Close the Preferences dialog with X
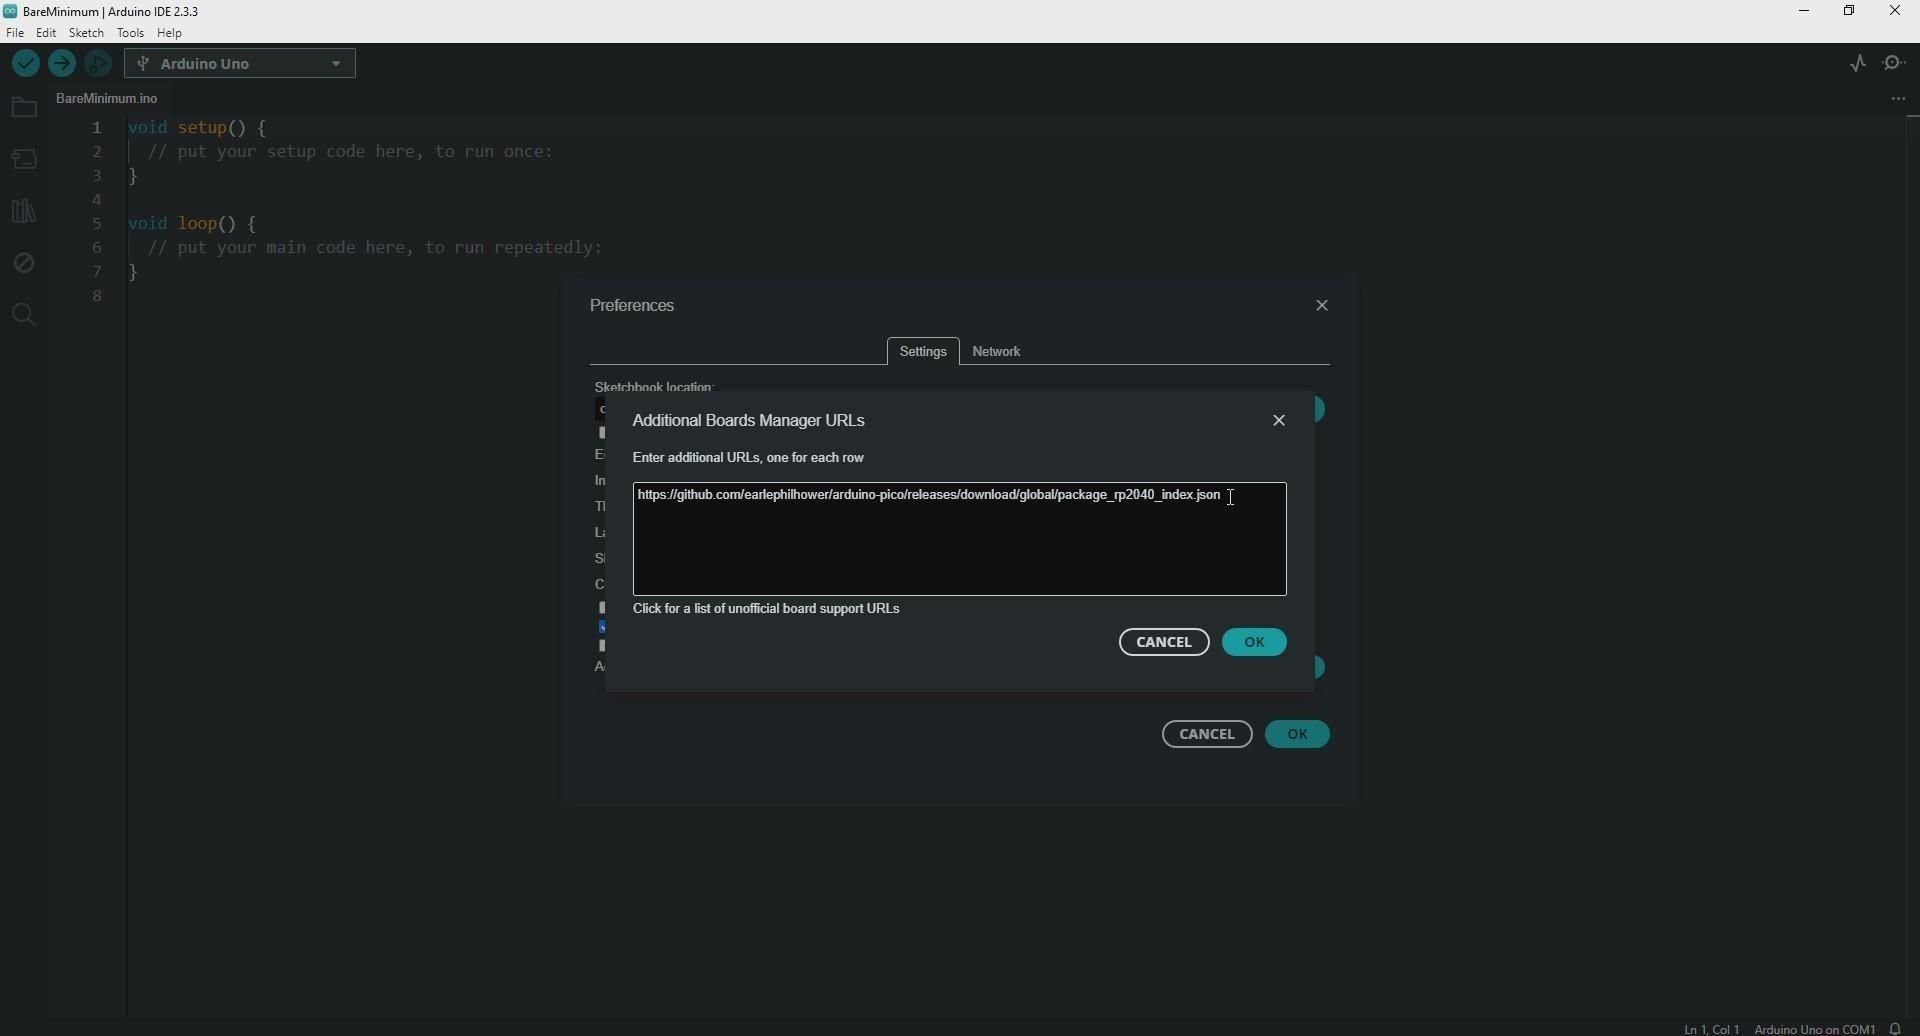 [1323, 306]
